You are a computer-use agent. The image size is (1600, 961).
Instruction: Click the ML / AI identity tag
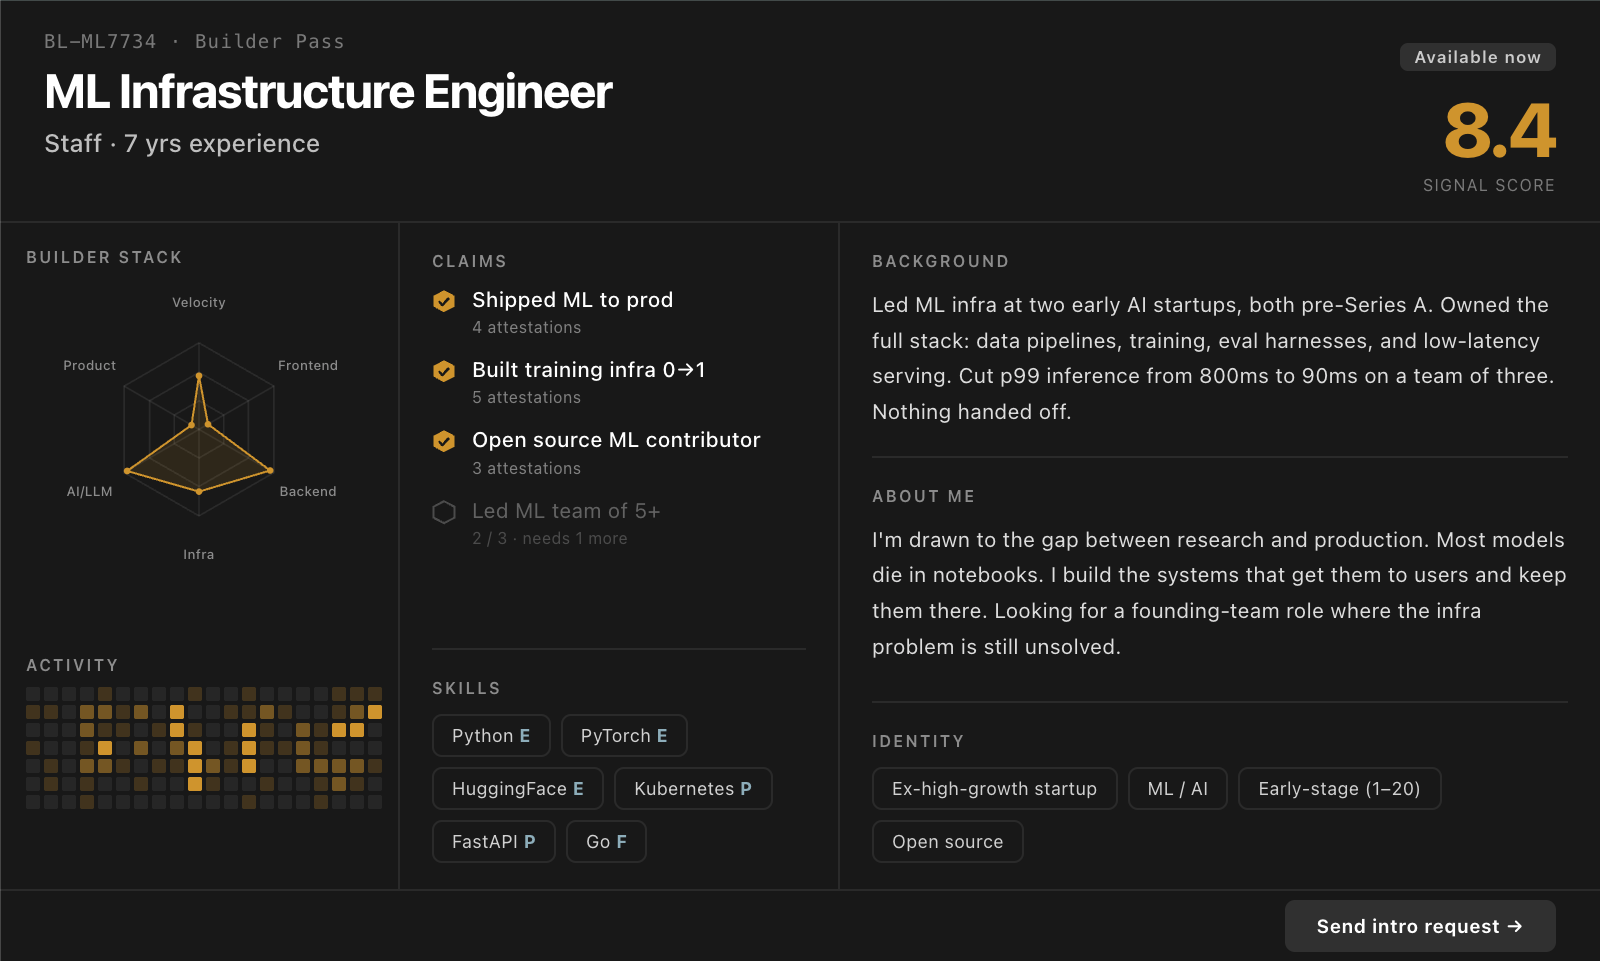(1178, 789)
